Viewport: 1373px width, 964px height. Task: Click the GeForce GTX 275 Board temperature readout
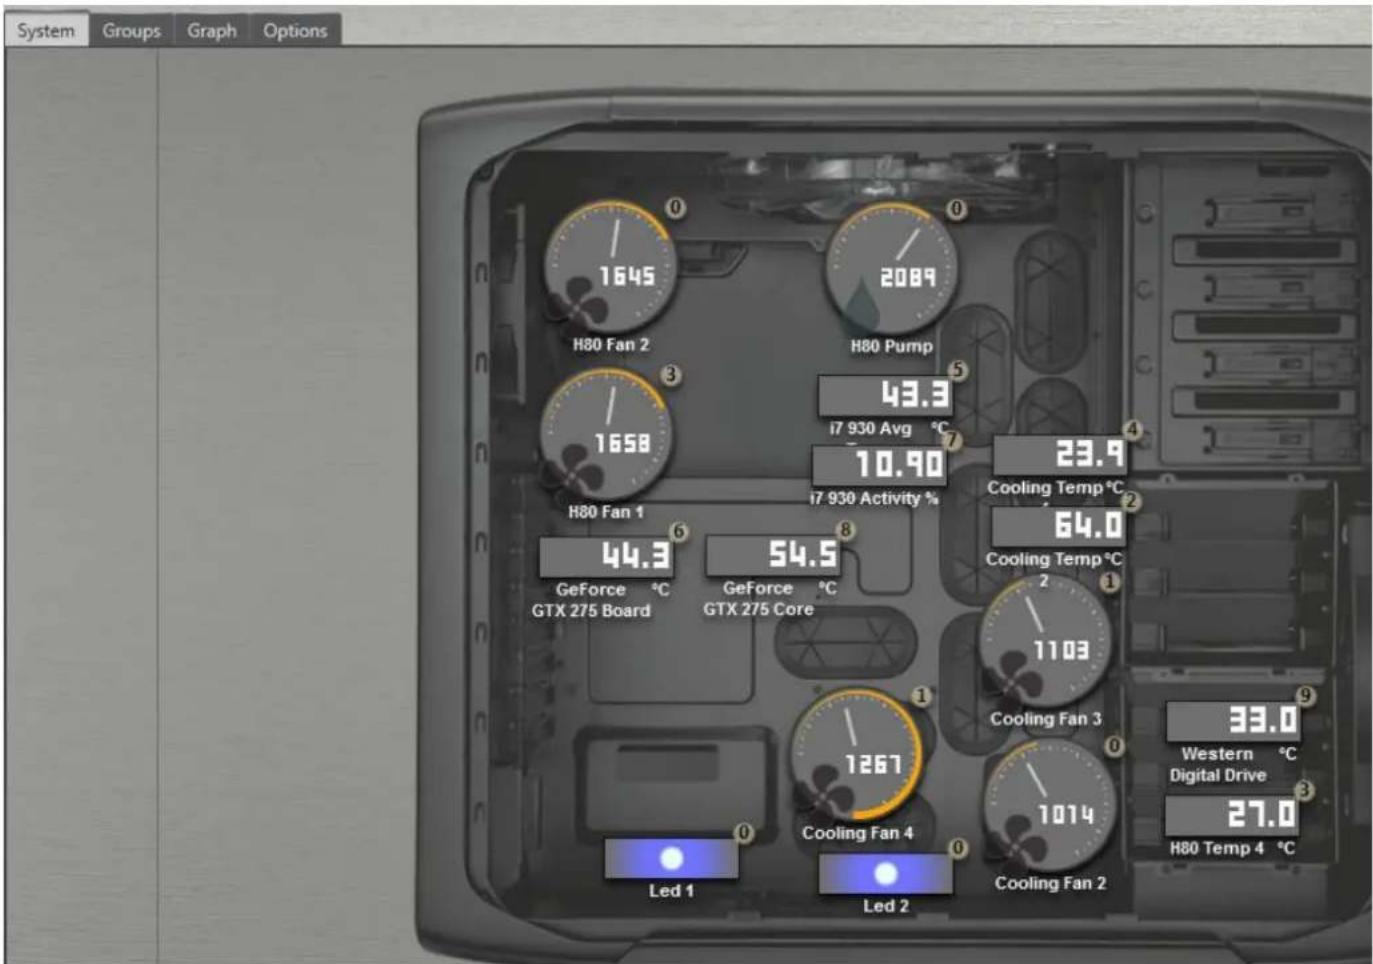[x=606, y=556]
